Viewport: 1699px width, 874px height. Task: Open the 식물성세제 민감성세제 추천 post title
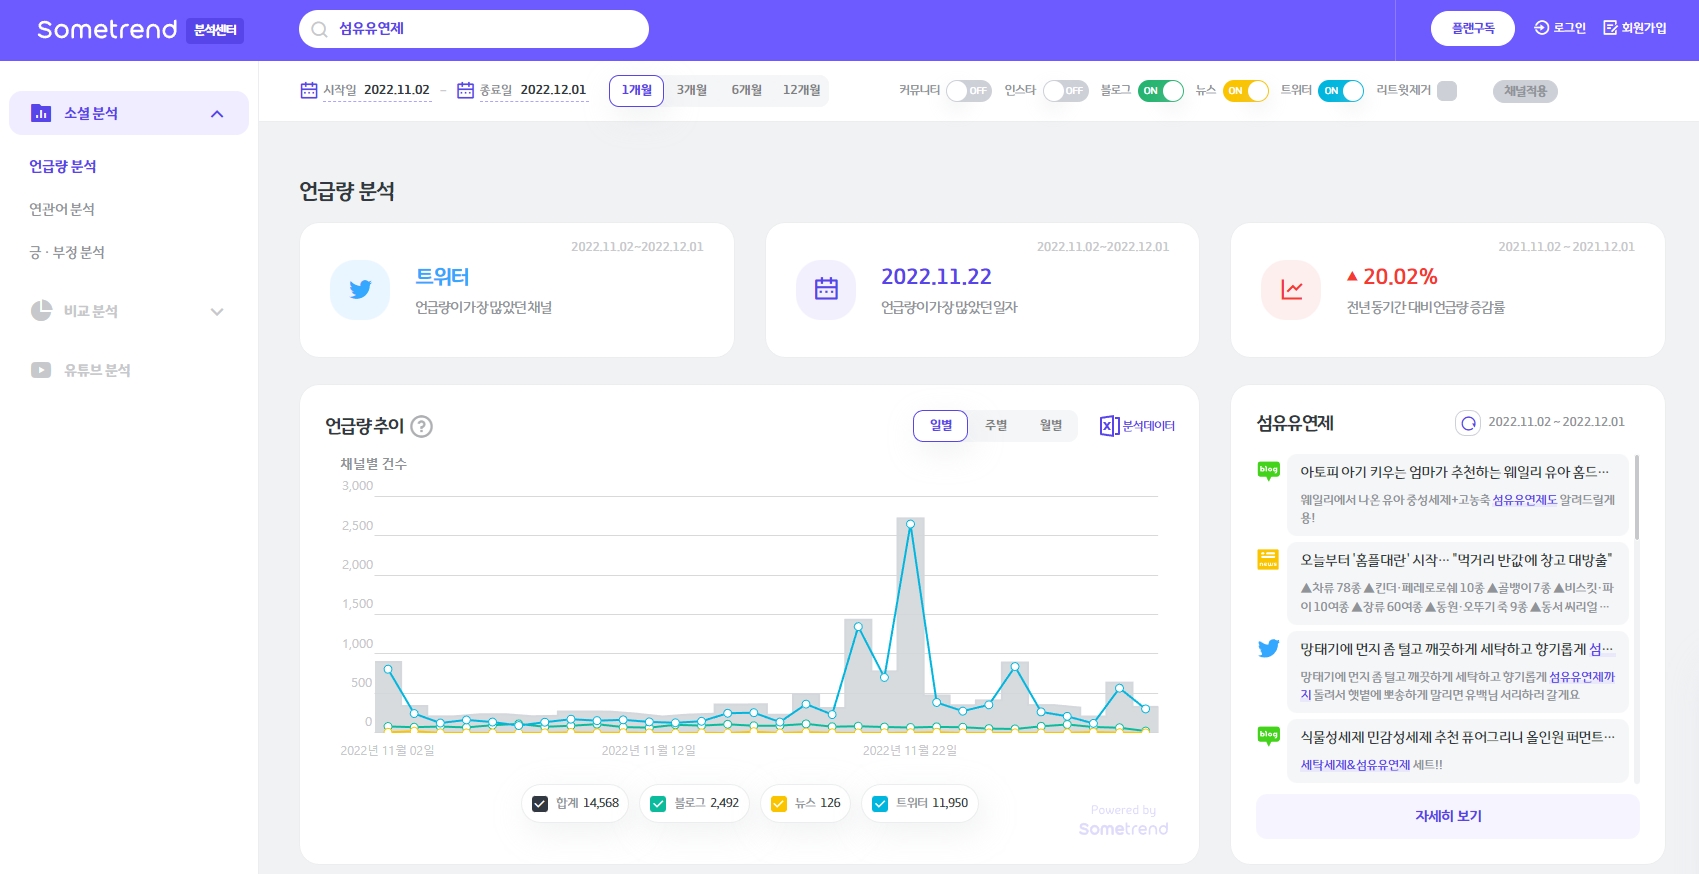coord(1457,737)
